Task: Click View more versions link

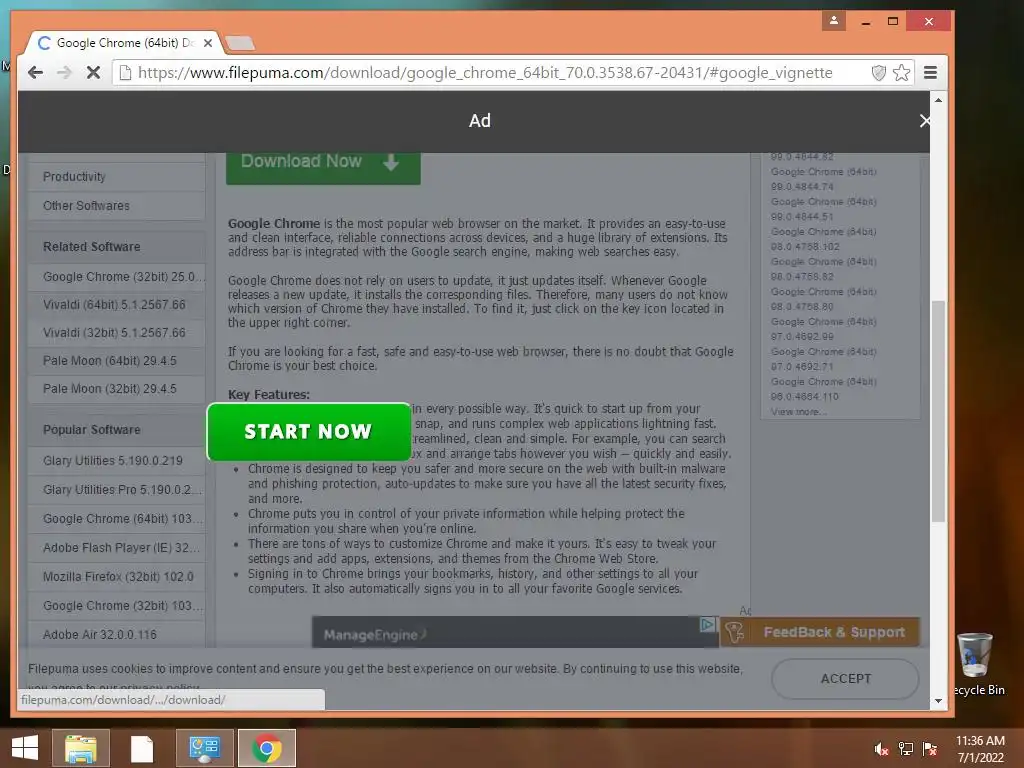Action: 798,412
